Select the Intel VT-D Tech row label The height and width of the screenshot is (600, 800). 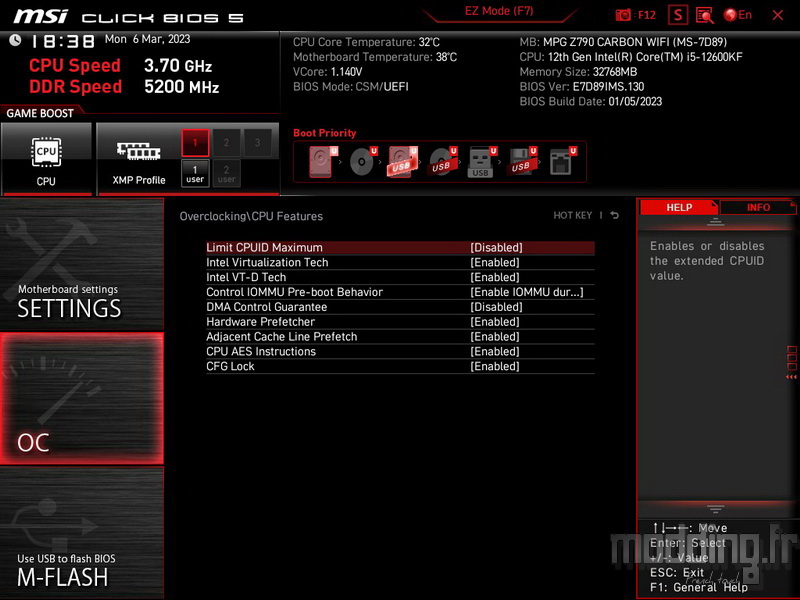click(x=246, y=277)
